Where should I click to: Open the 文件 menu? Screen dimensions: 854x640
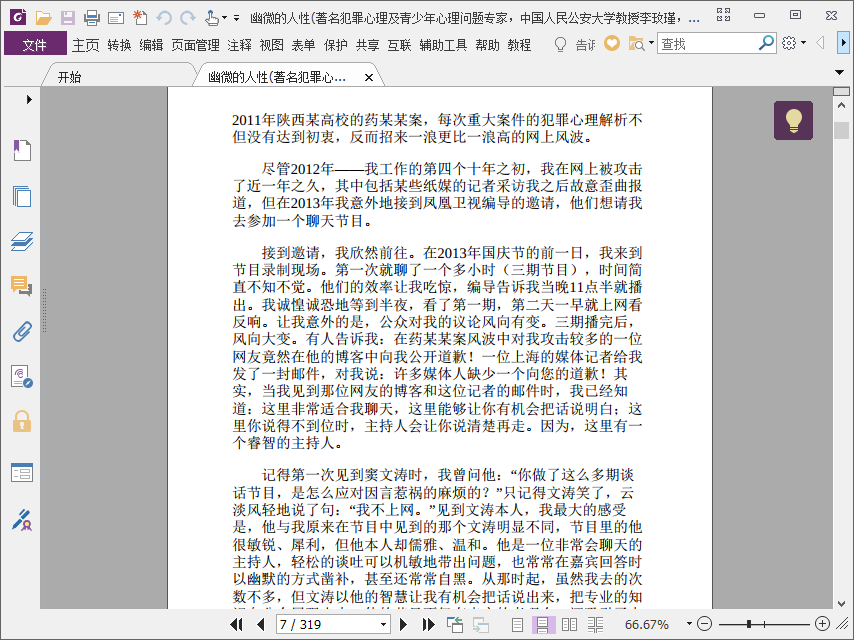35,45
